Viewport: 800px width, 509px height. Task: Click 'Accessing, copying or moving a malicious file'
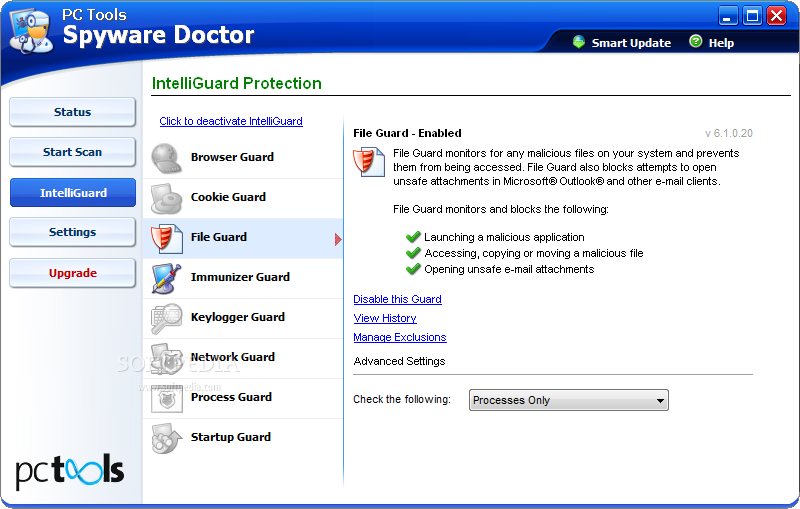[x=534, y=253]
